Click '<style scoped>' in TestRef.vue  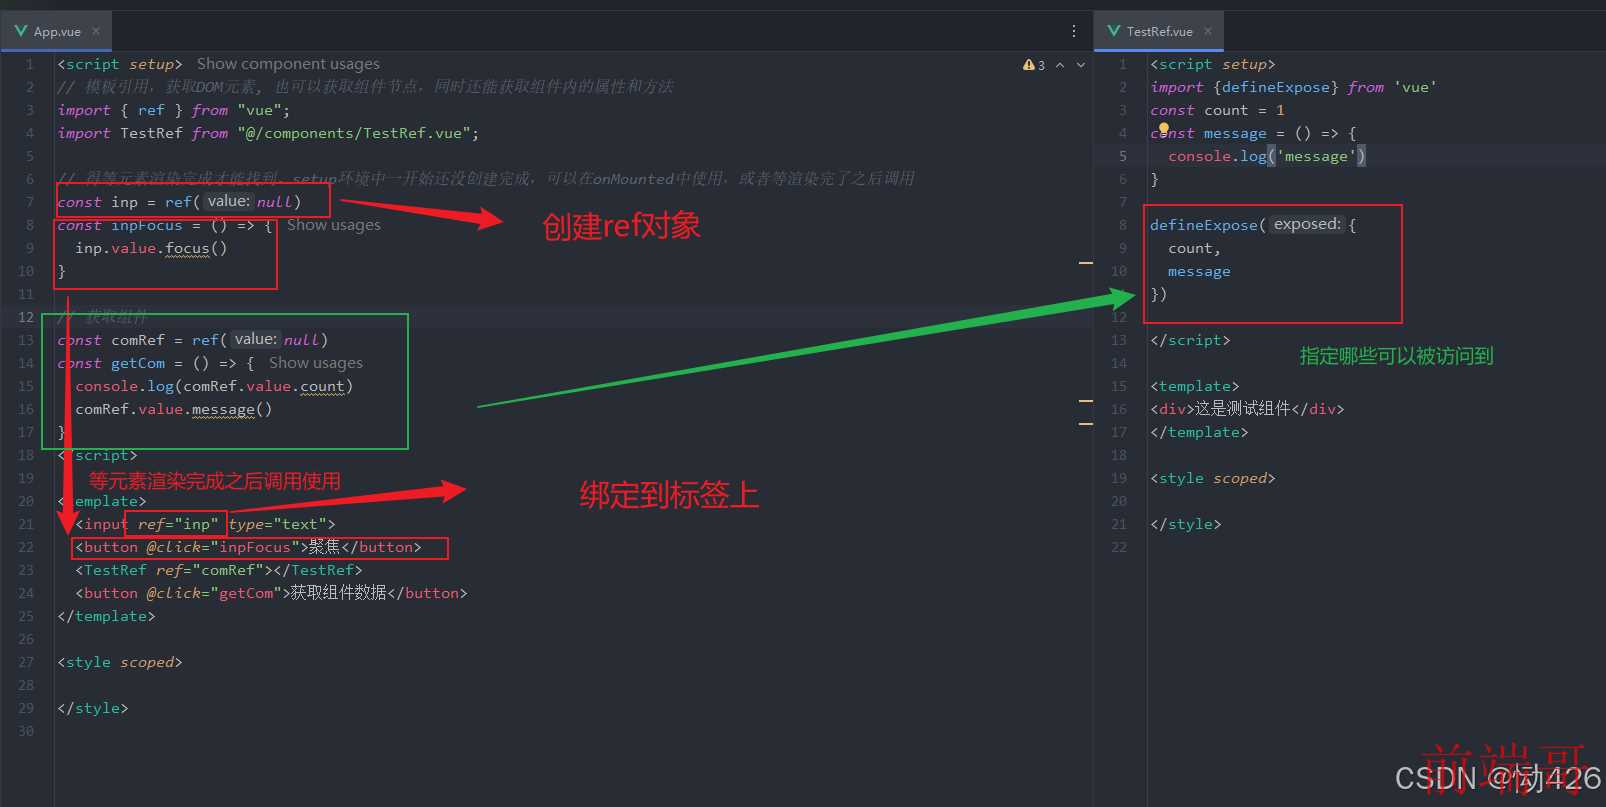(x=1213, y=478)
